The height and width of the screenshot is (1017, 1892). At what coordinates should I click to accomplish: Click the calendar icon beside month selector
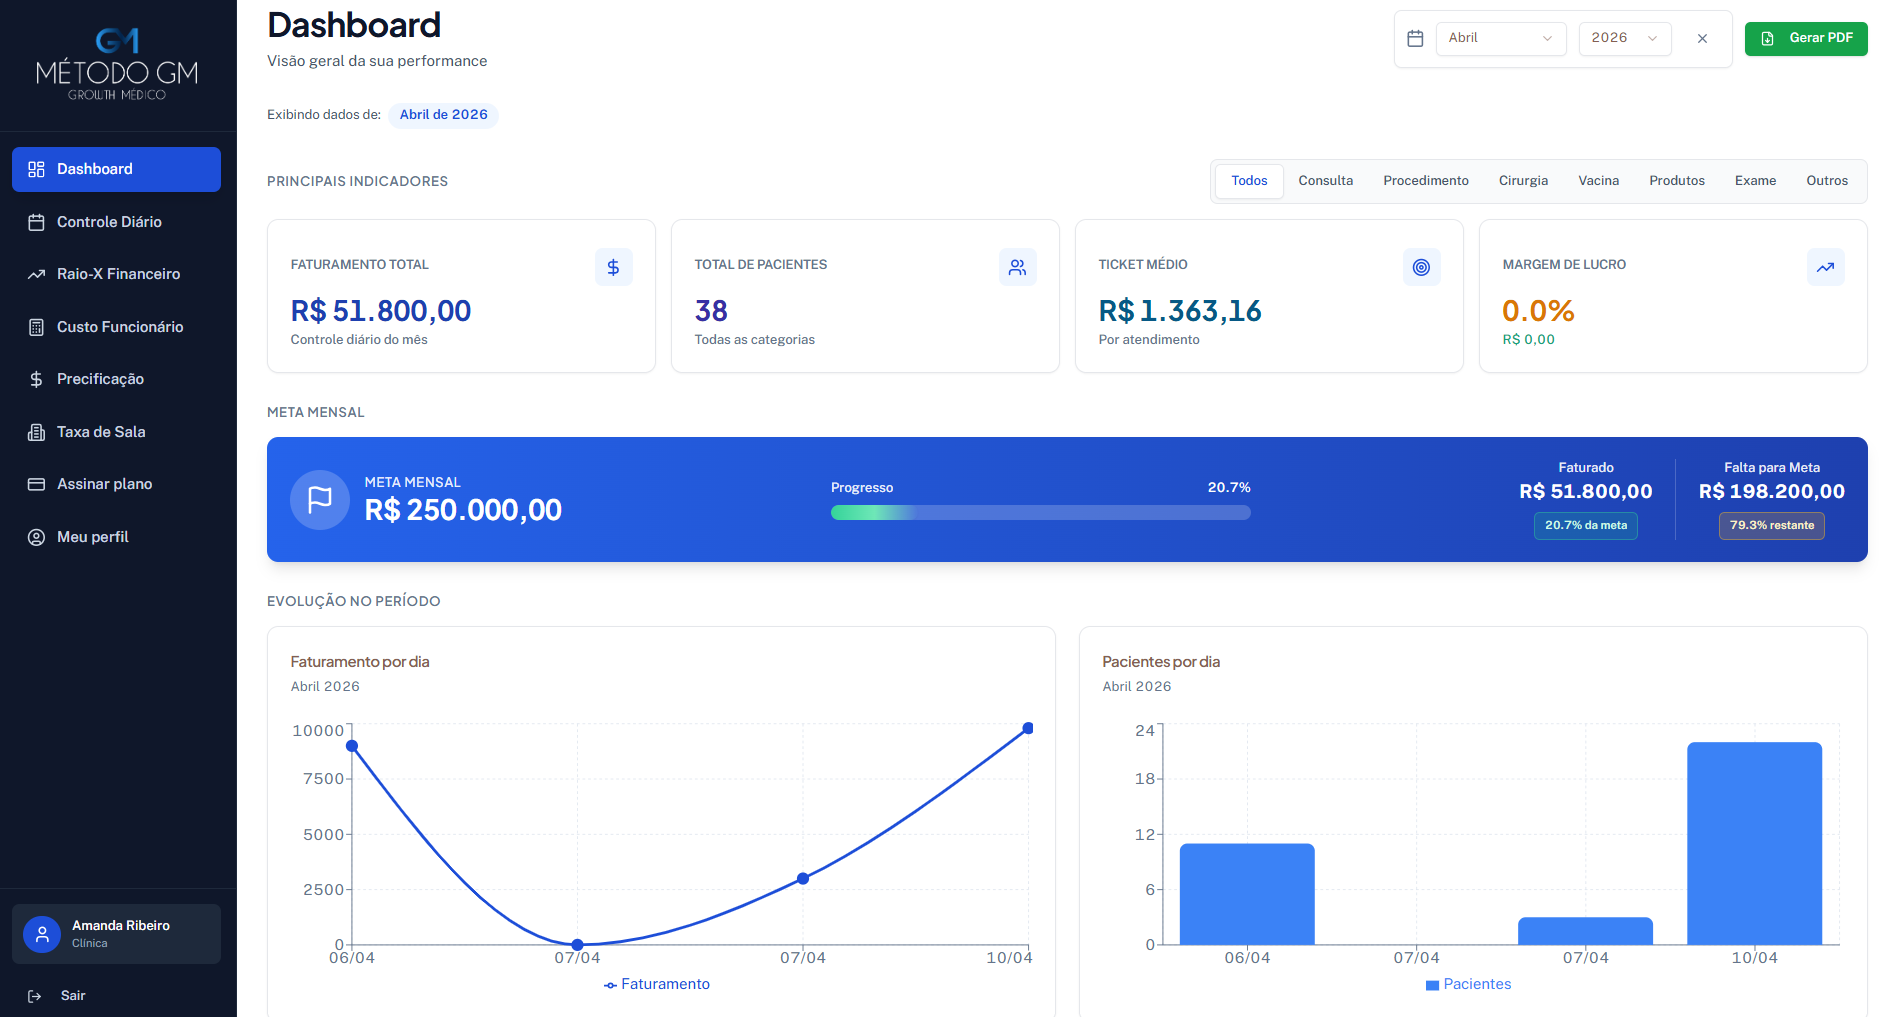1415,38
